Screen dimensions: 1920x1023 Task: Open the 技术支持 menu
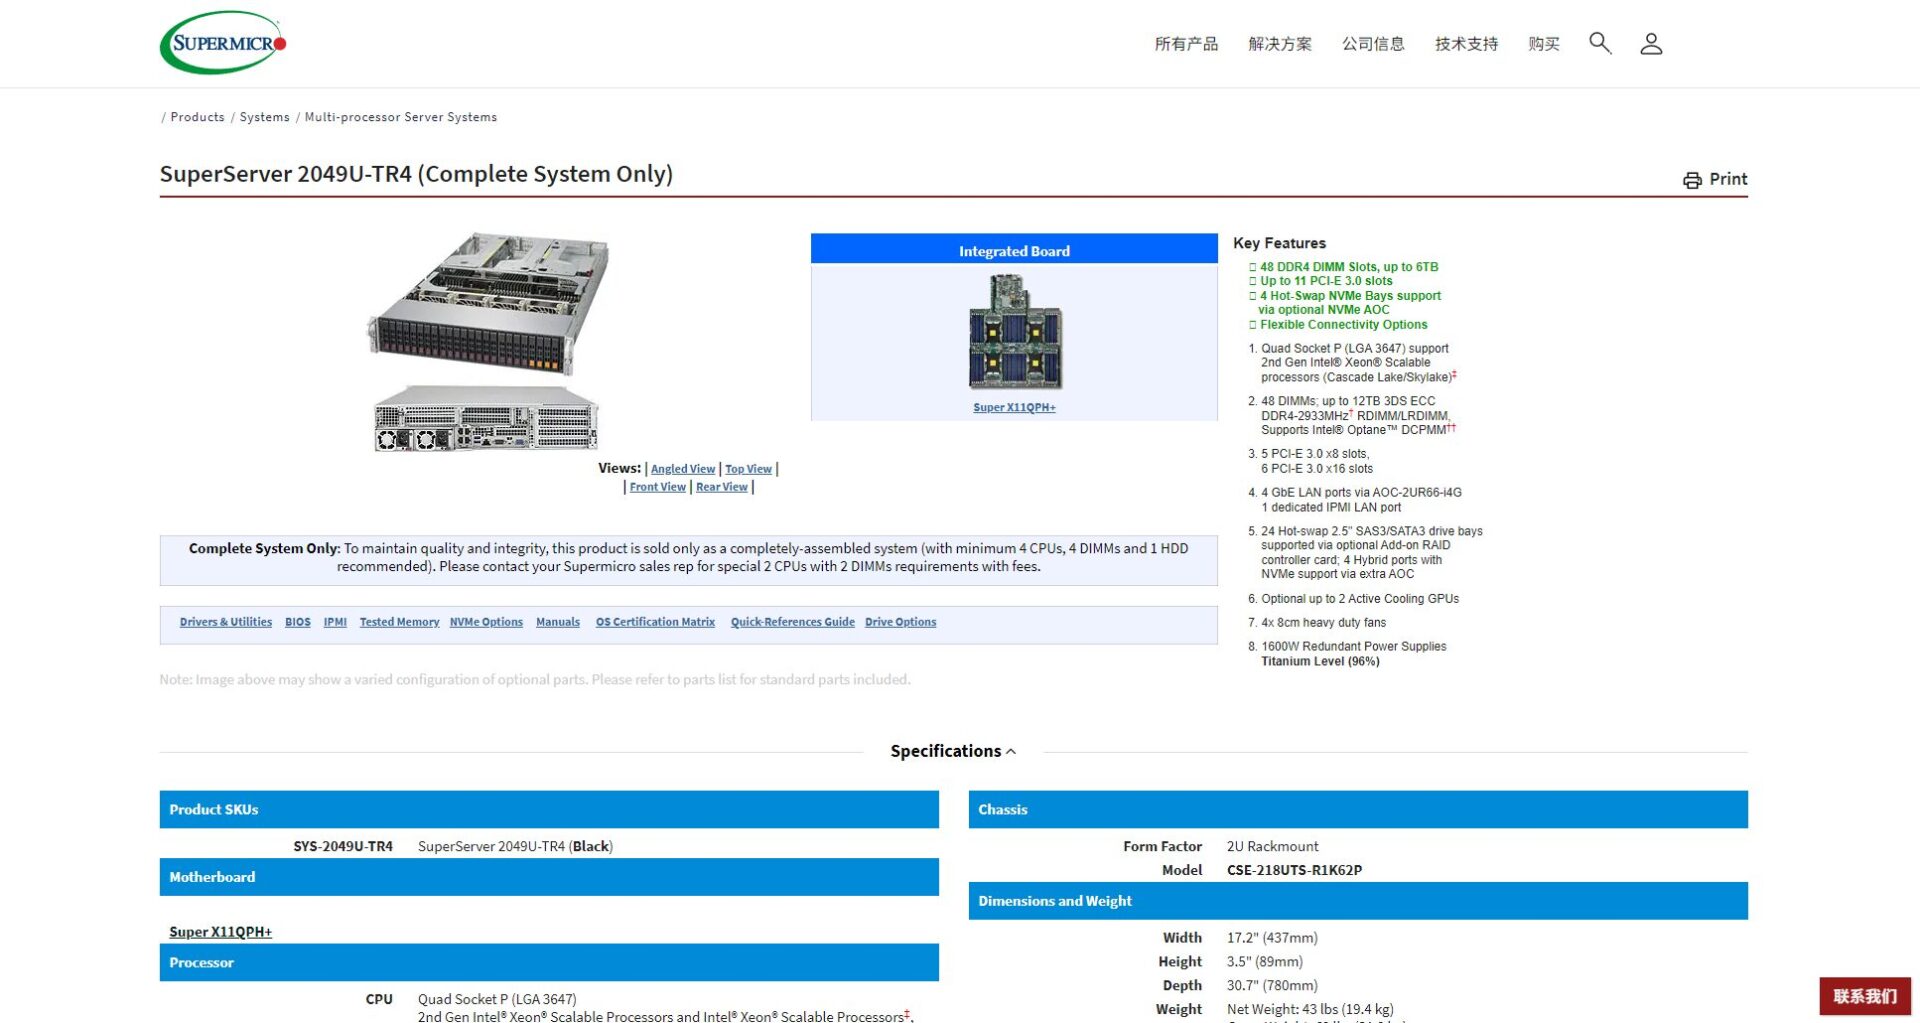(1465, 44)
